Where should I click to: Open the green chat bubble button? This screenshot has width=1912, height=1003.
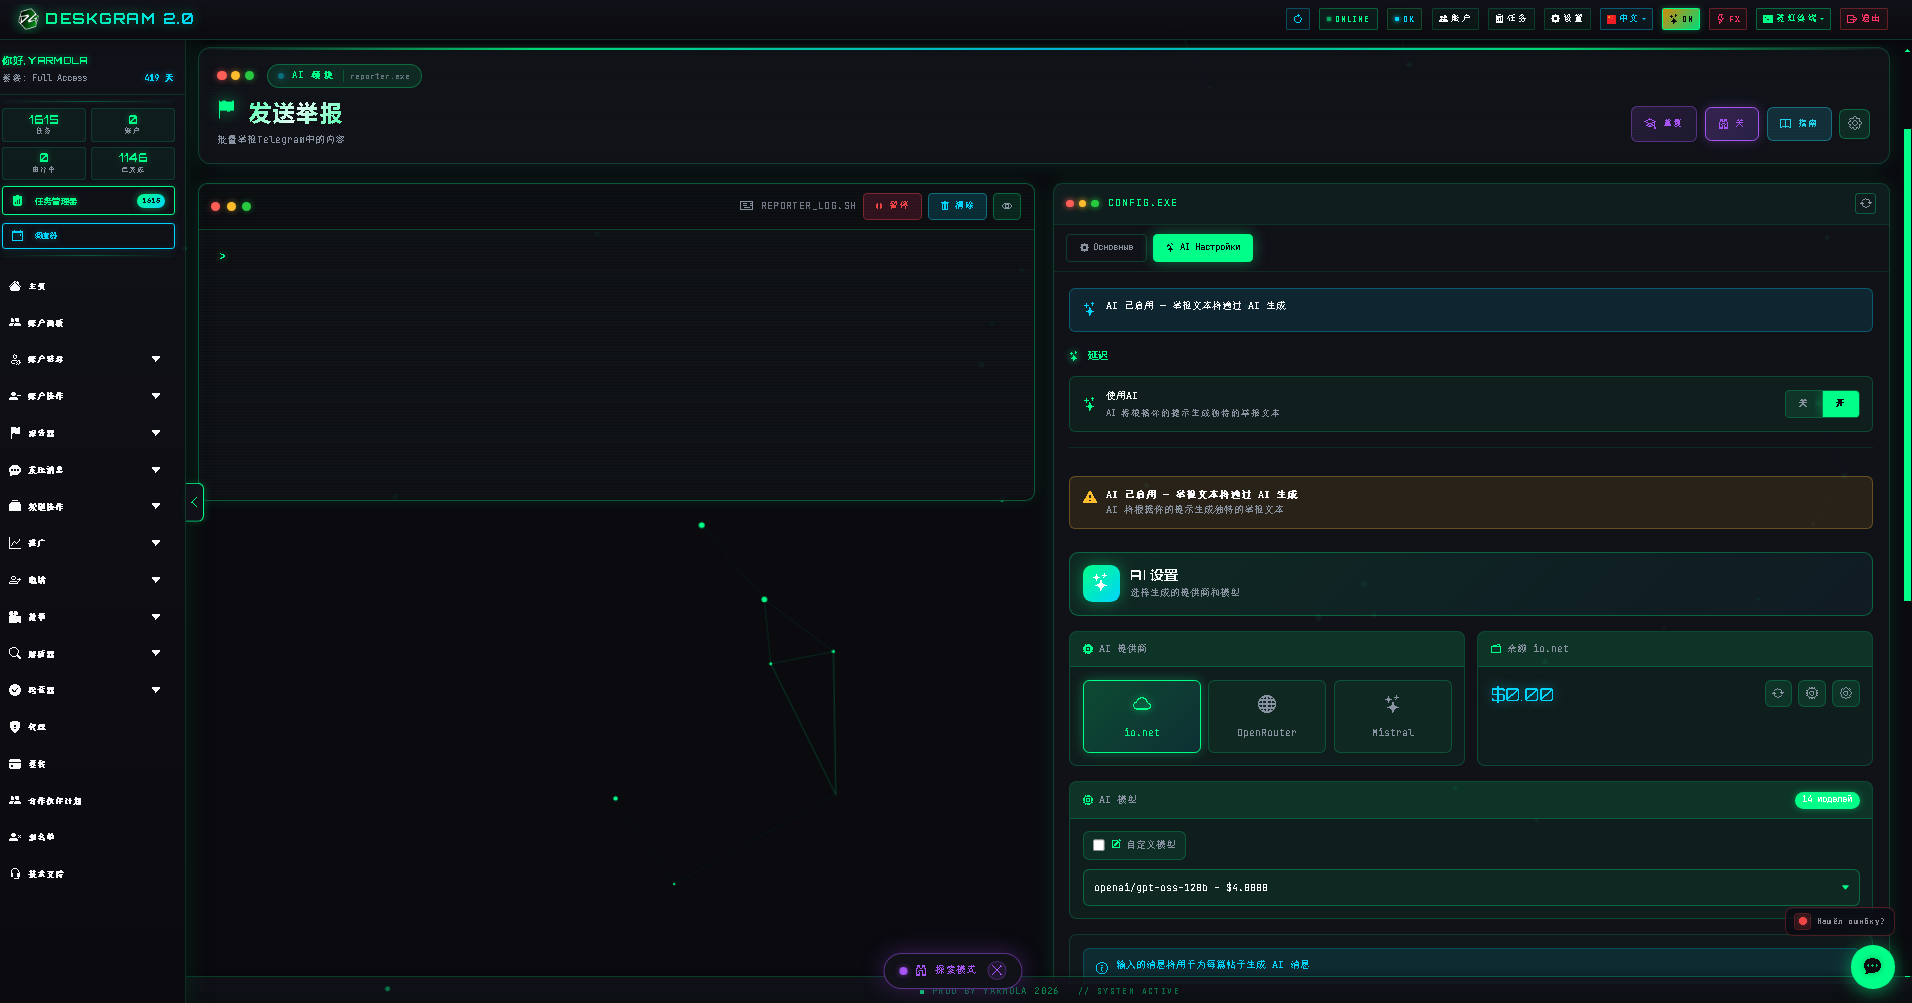(x=1872, y=966)
